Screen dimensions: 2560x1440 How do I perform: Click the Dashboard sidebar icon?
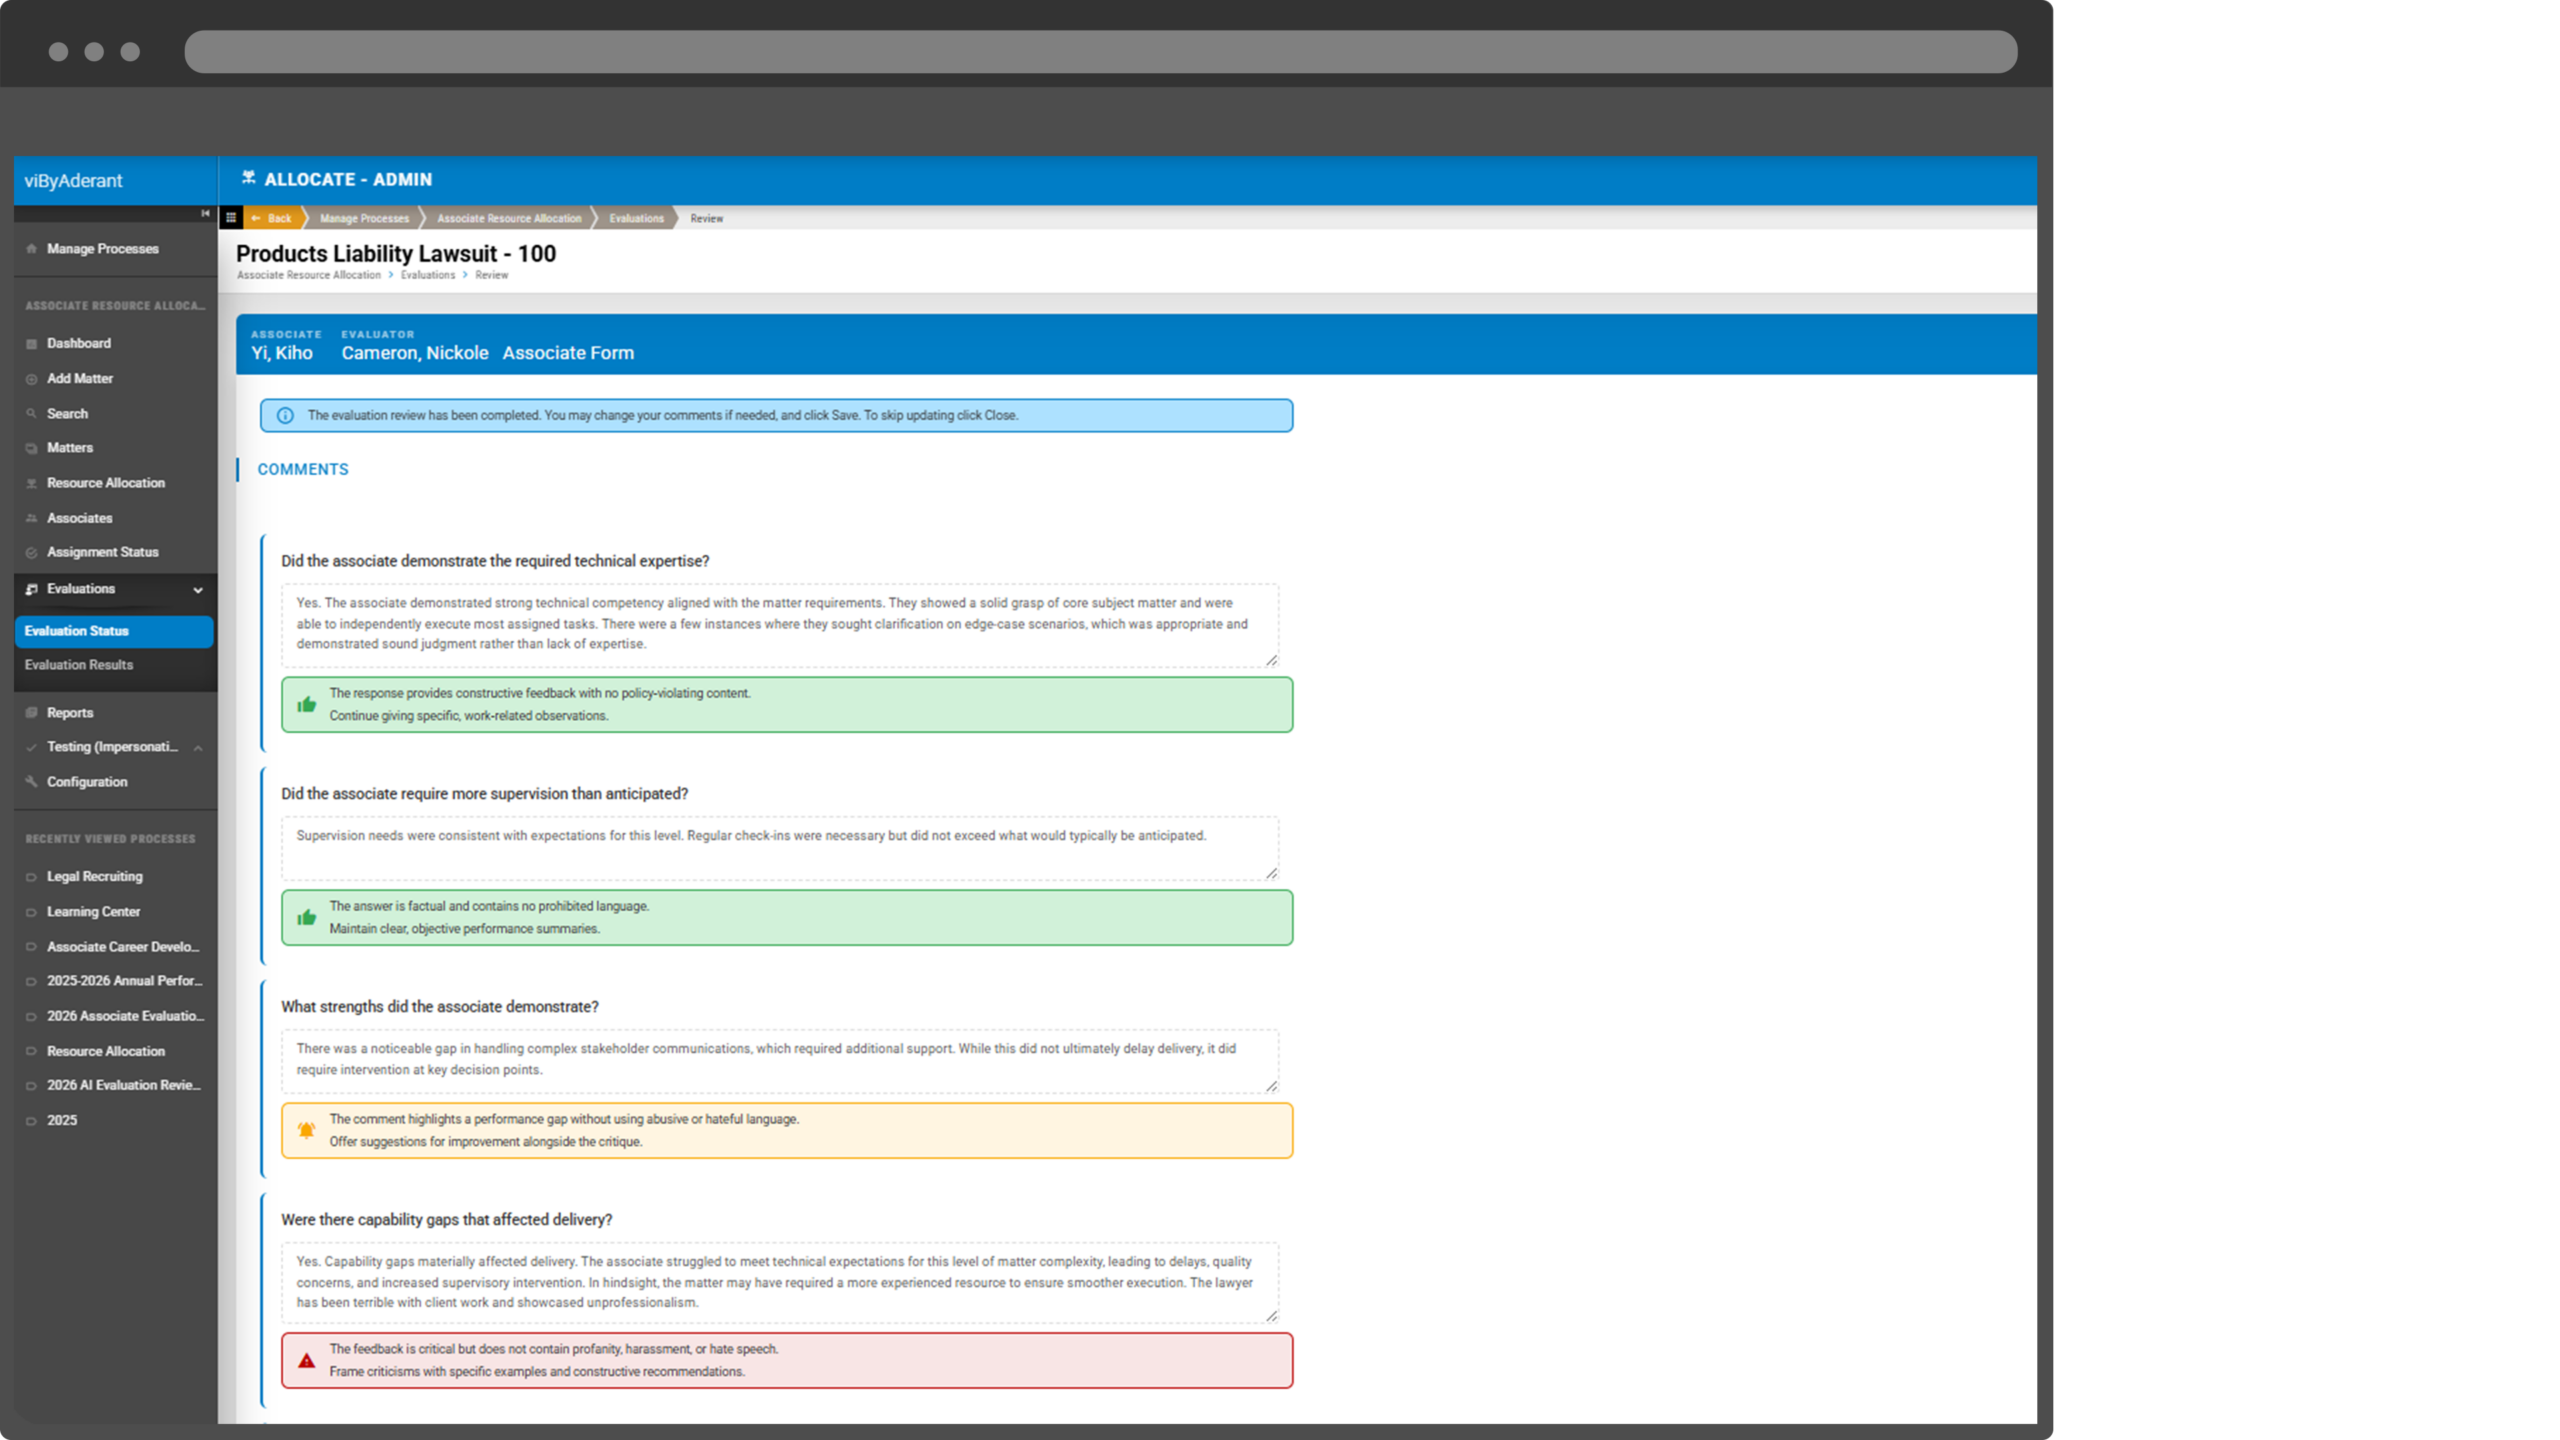coord(31,344)
